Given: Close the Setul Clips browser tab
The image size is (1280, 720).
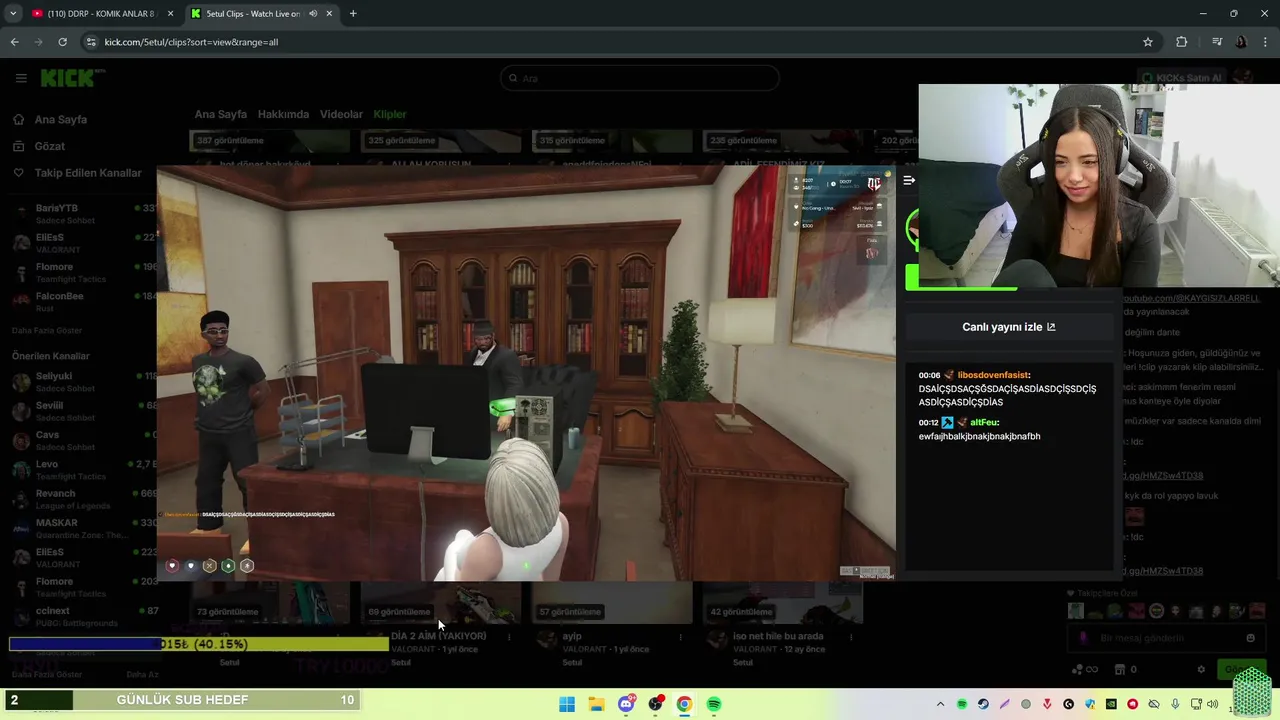Looking at the screenshot, I should 331,14.
